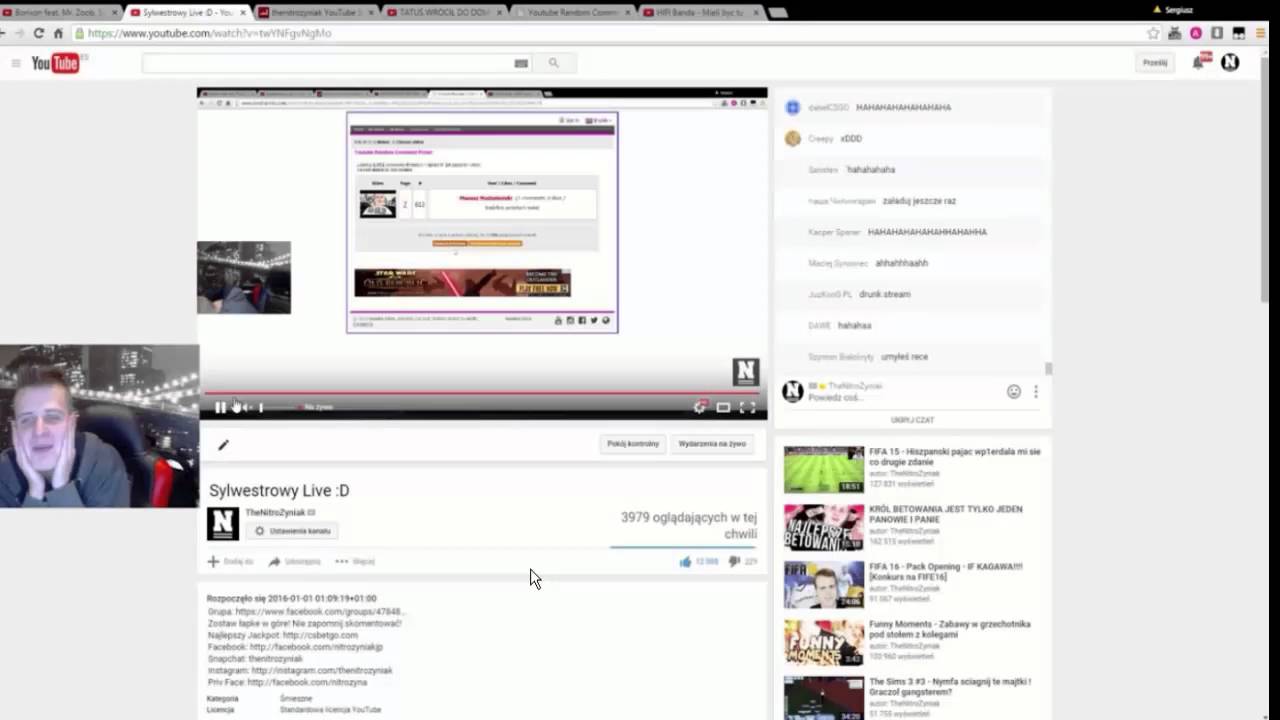Image resolution: width=1280 pixels, height=720 pixels.
Task: Click the 3979 oglądających viewer count
Action: point(688,525)
